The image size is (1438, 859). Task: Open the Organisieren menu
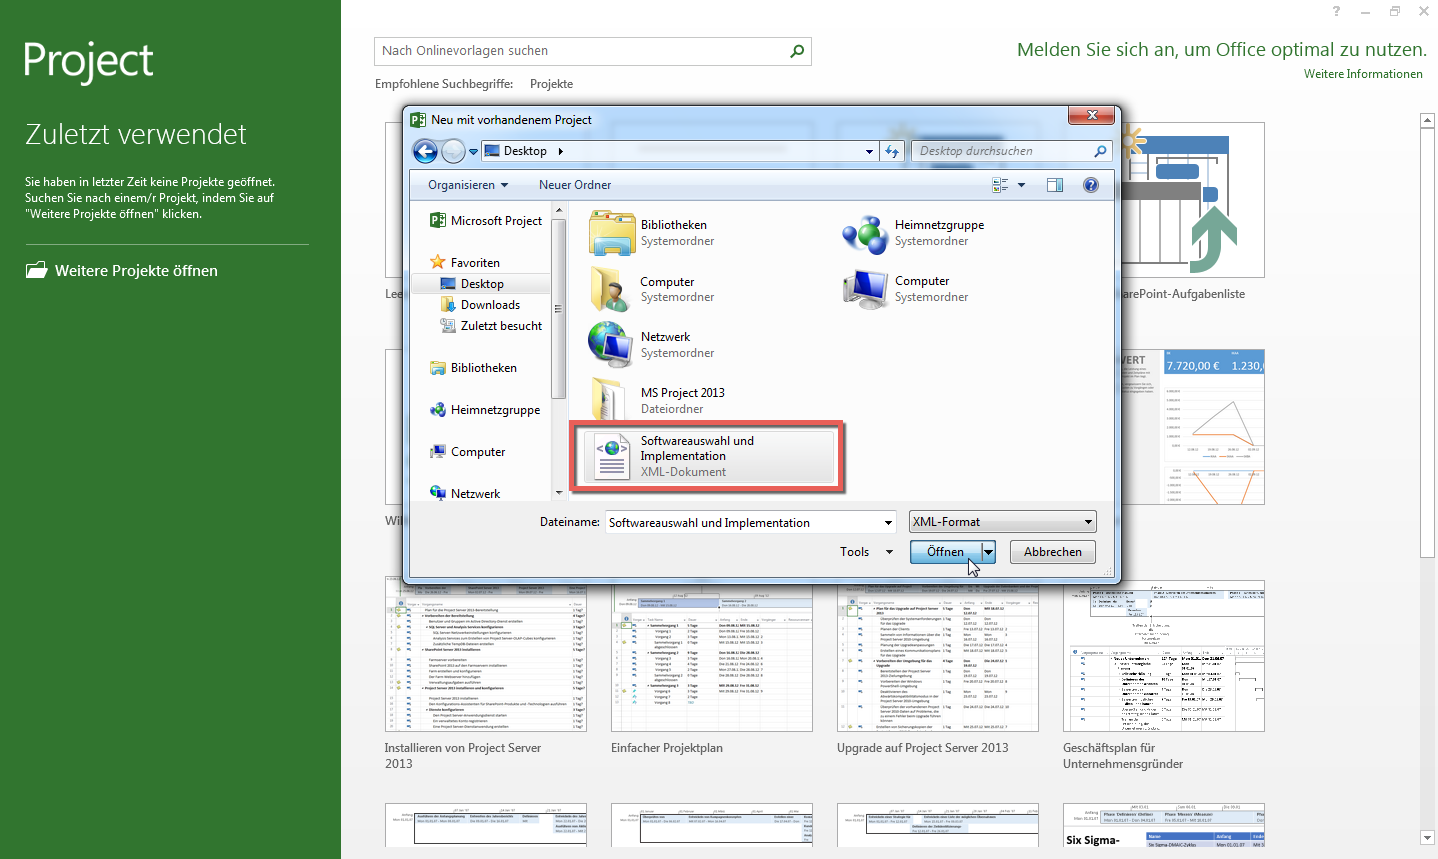(x=468, y=184)
